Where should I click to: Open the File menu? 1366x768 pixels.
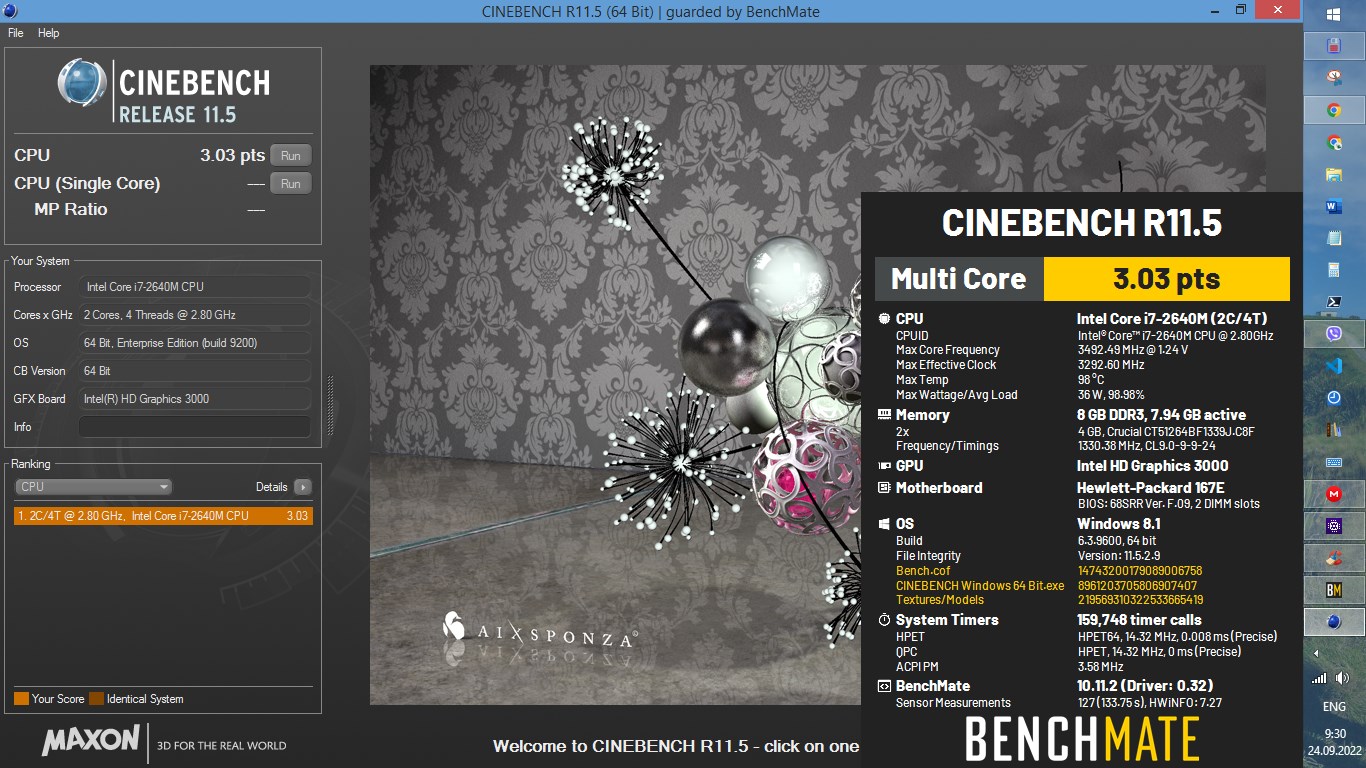point(15,33)
